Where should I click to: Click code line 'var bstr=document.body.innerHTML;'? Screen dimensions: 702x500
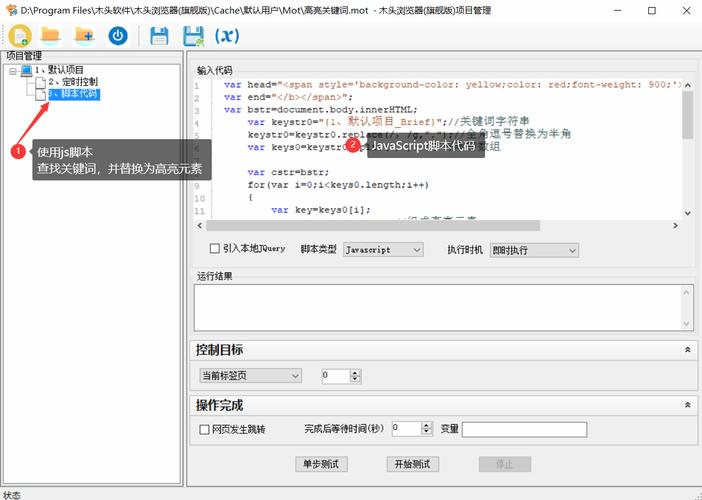coord(321,110)
